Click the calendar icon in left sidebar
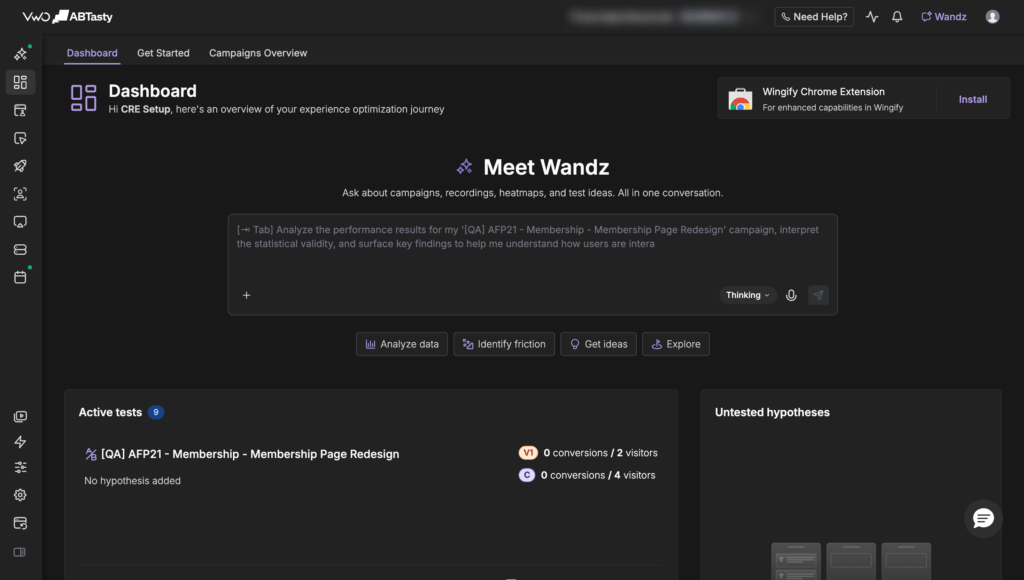The height and width of the screenshot is (580, 1024). click(20, 277)
